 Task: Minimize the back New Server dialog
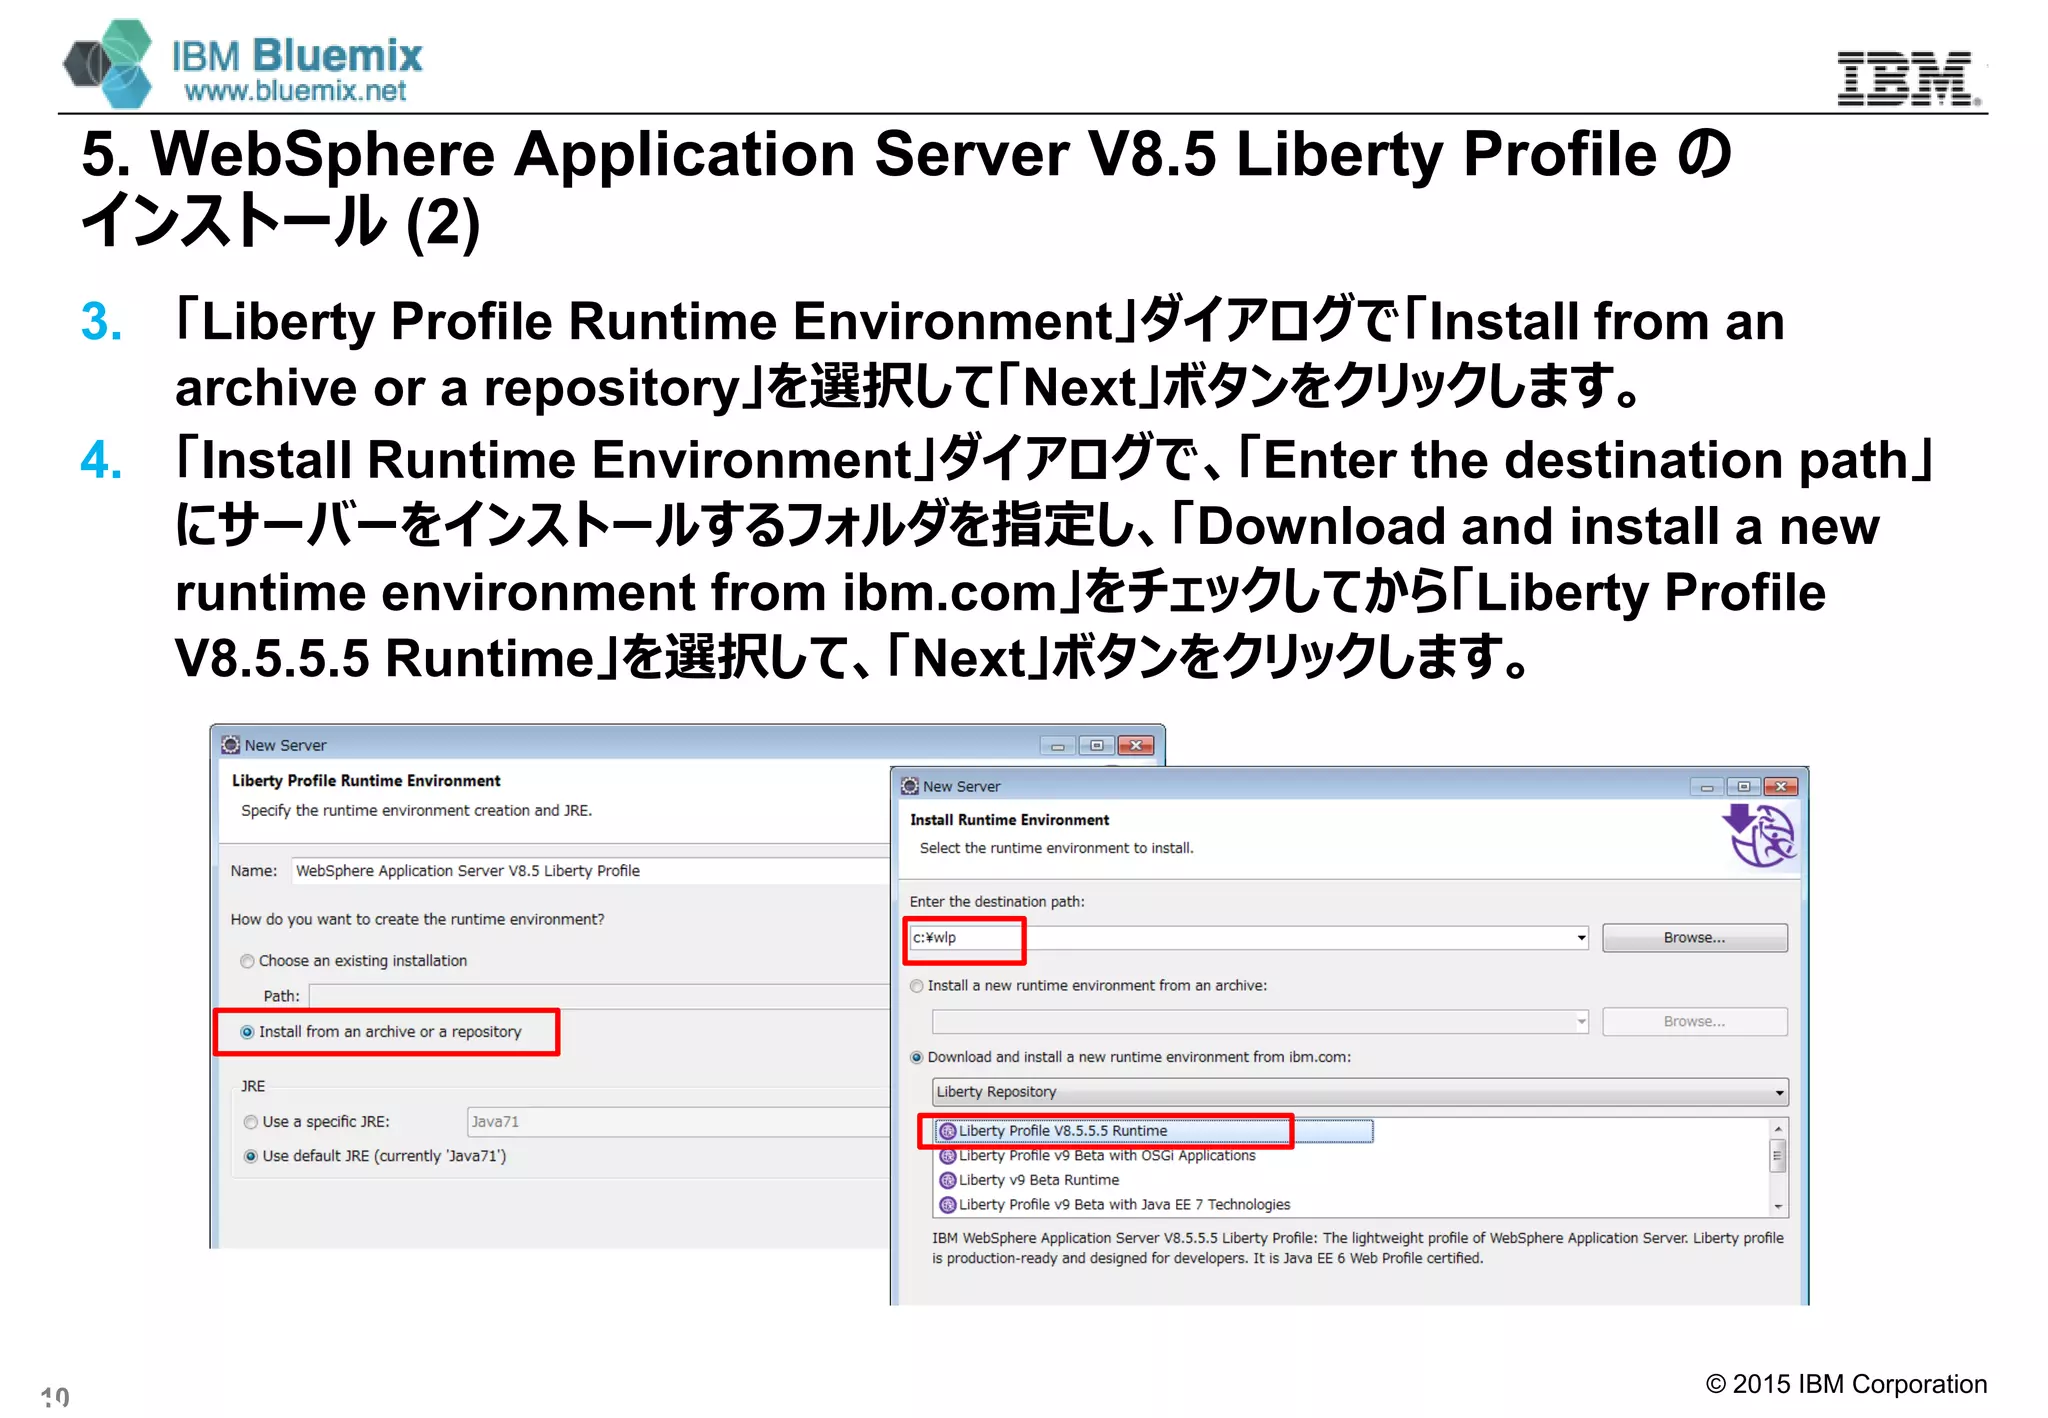tap(1058, 746)
